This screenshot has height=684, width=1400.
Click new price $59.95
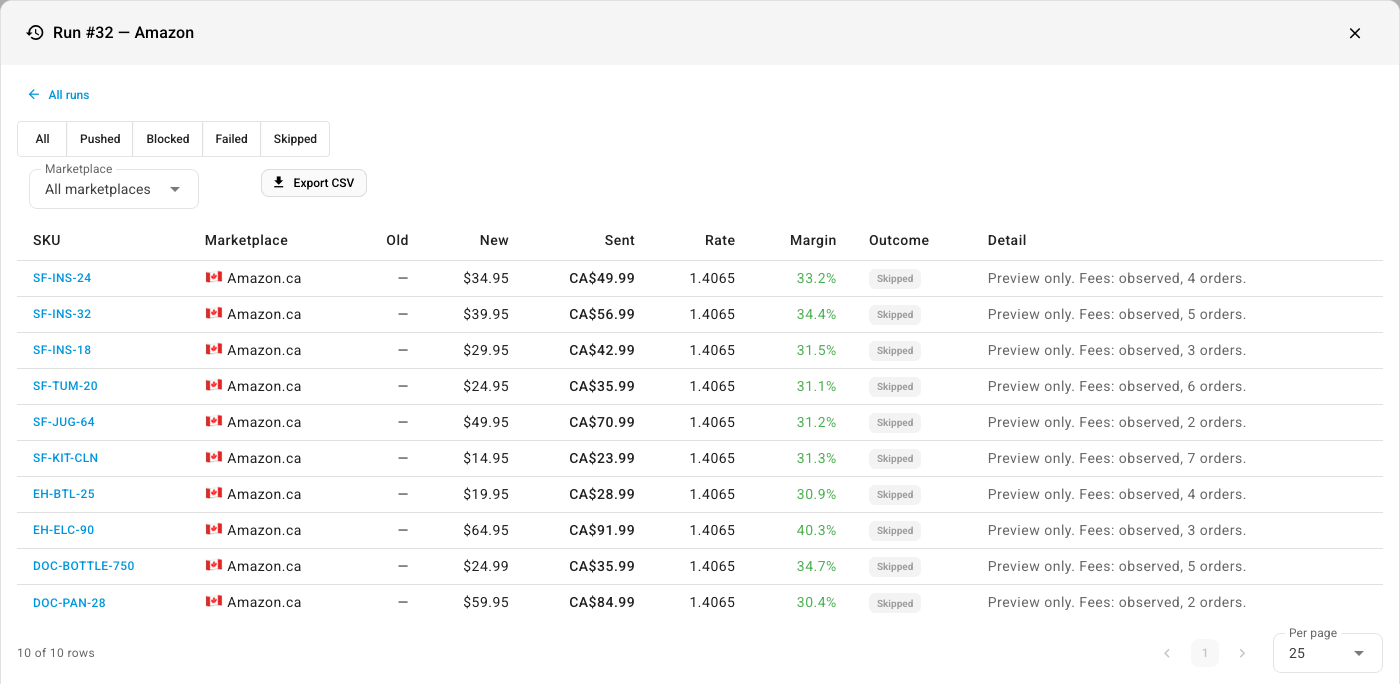486,602
